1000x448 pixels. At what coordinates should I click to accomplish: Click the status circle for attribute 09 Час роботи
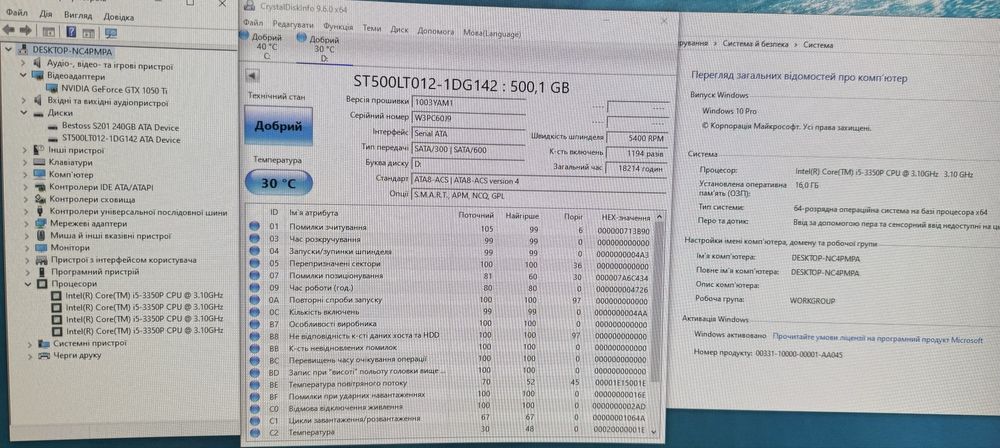(x=255, y=287)
